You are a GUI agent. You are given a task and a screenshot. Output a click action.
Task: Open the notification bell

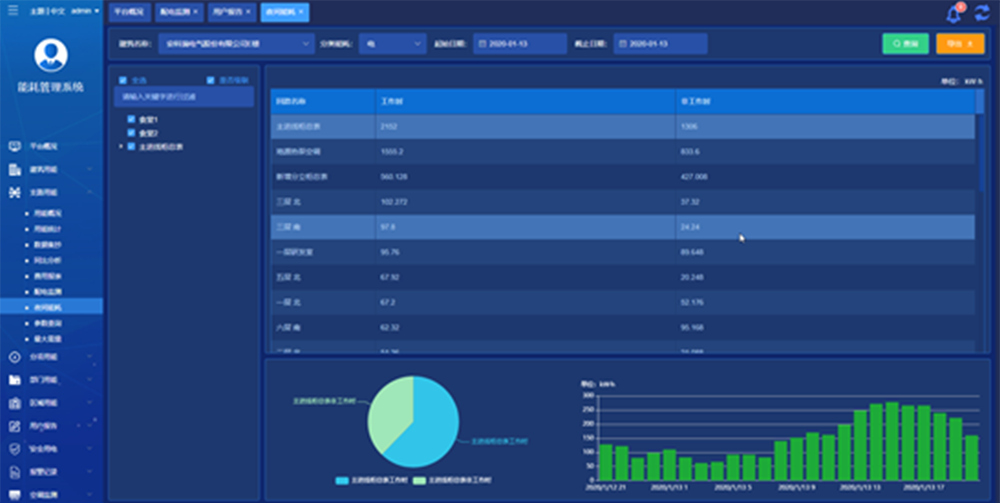(x=953, y=14)
